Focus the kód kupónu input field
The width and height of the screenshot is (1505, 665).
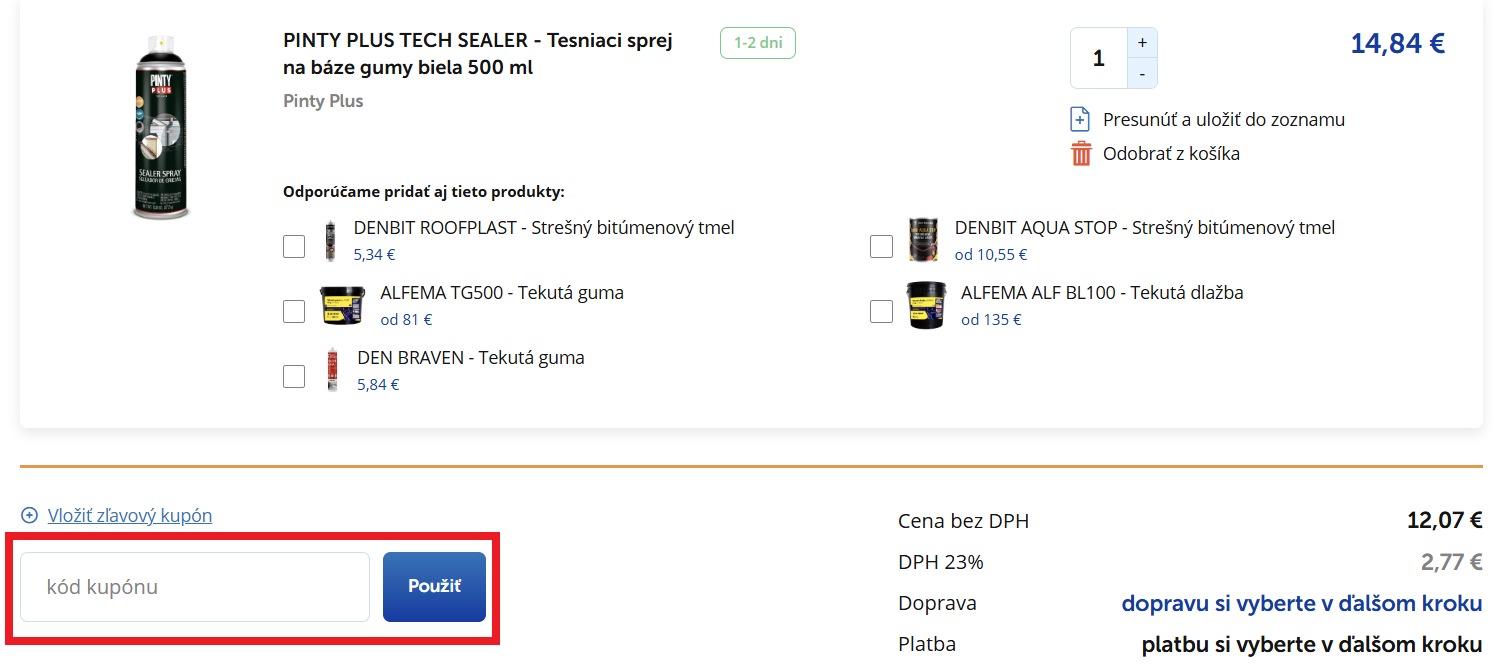tap(195, 587)
